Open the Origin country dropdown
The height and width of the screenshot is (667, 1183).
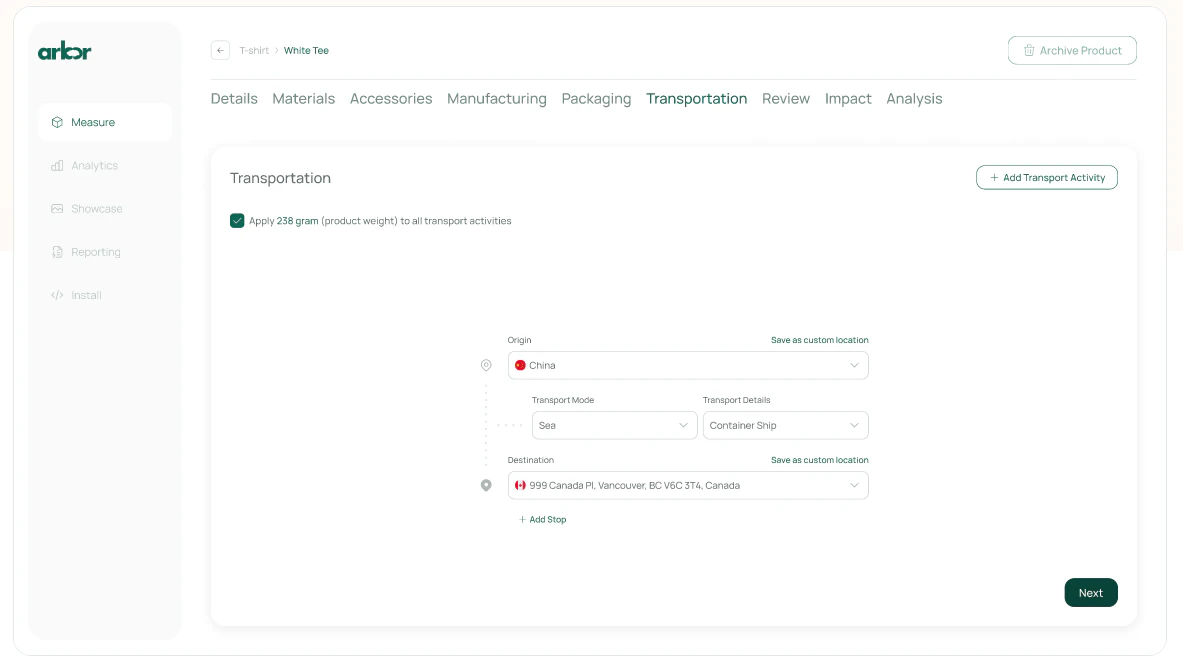coord(855,365)
